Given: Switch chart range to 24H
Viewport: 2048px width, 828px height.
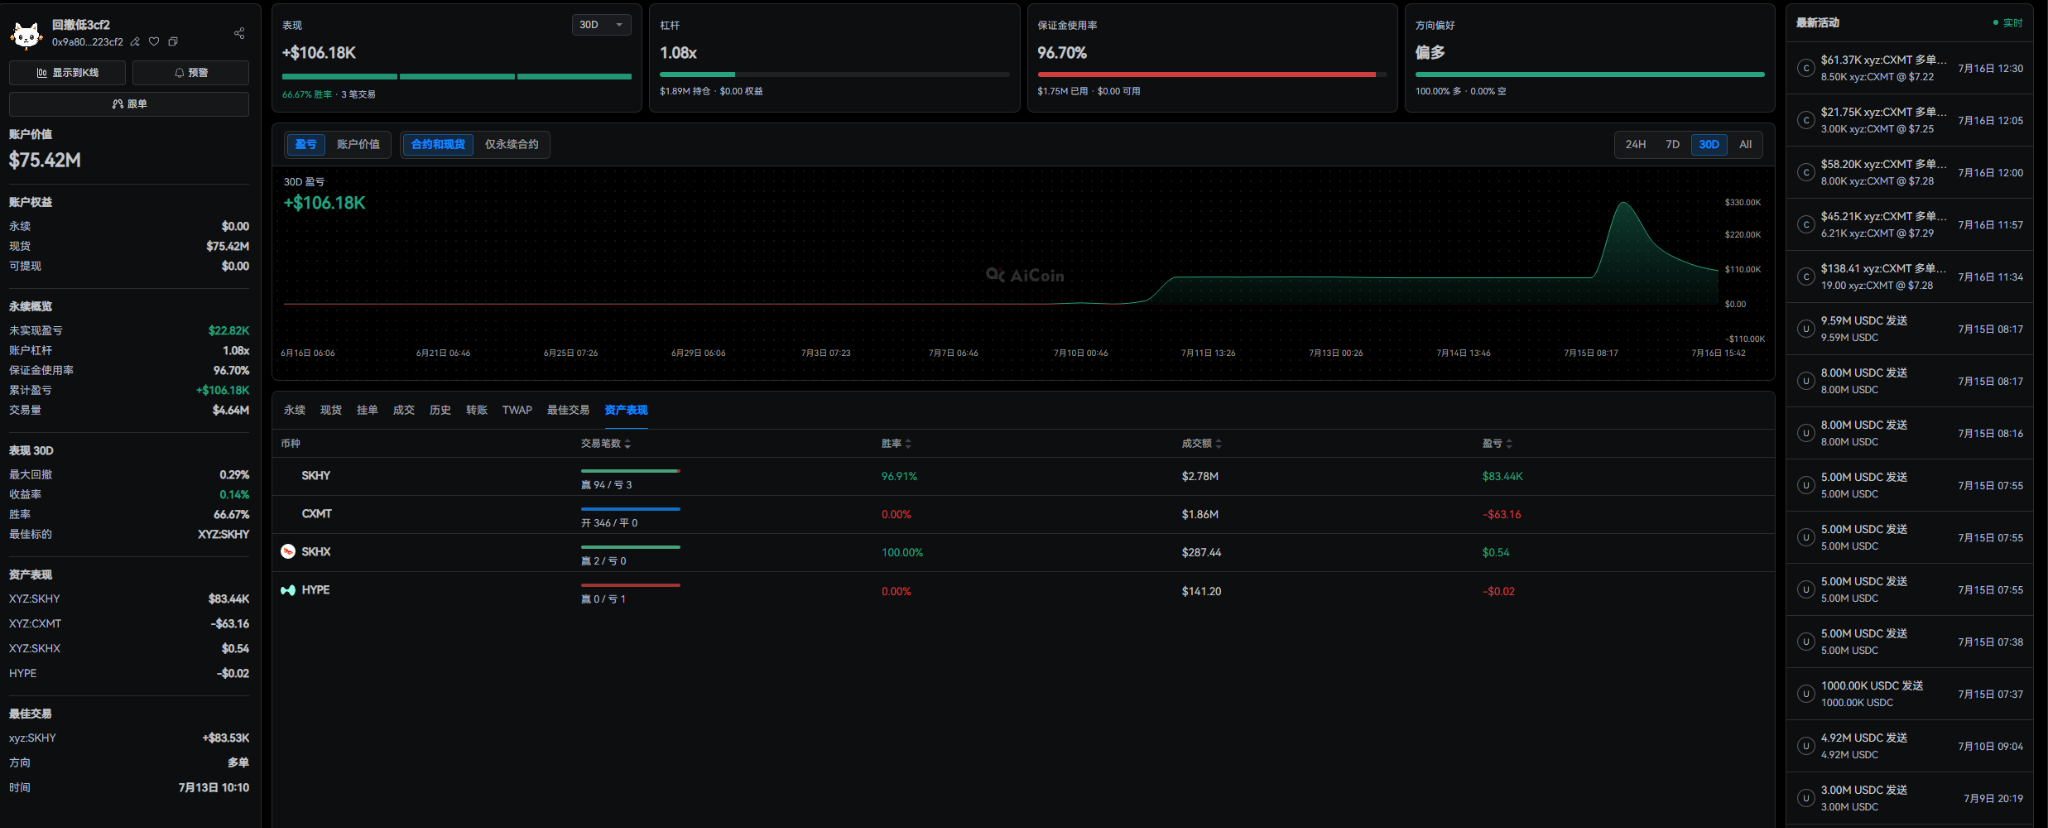Looking at the screenshot, I should (1636, 145).
